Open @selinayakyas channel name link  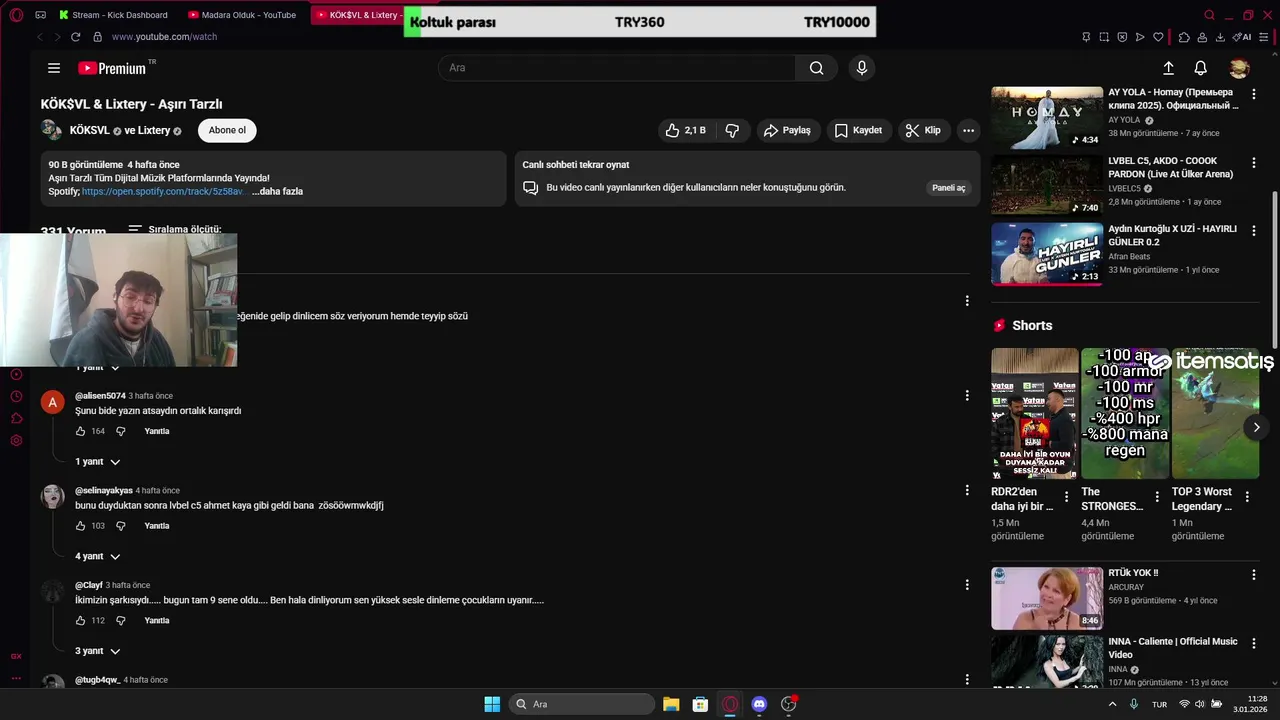(x=104, y=491)
